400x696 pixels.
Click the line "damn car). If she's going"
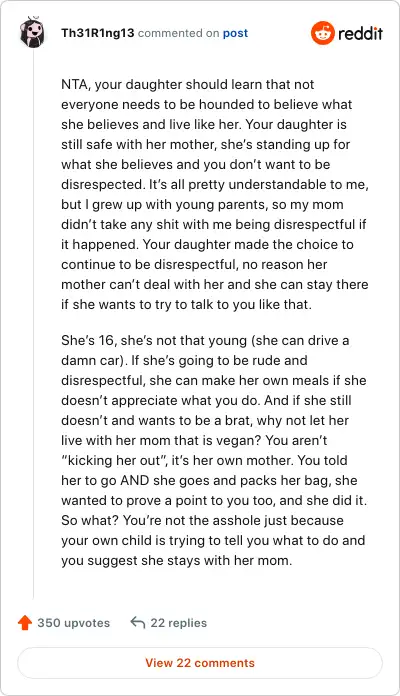pos(184,360)
